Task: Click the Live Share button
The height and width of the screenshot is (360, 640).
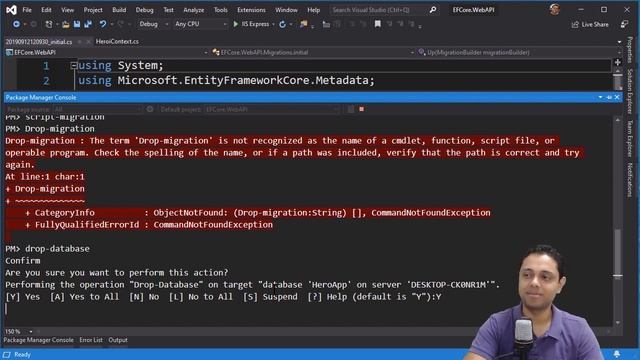Action: (x=590, y=24)
